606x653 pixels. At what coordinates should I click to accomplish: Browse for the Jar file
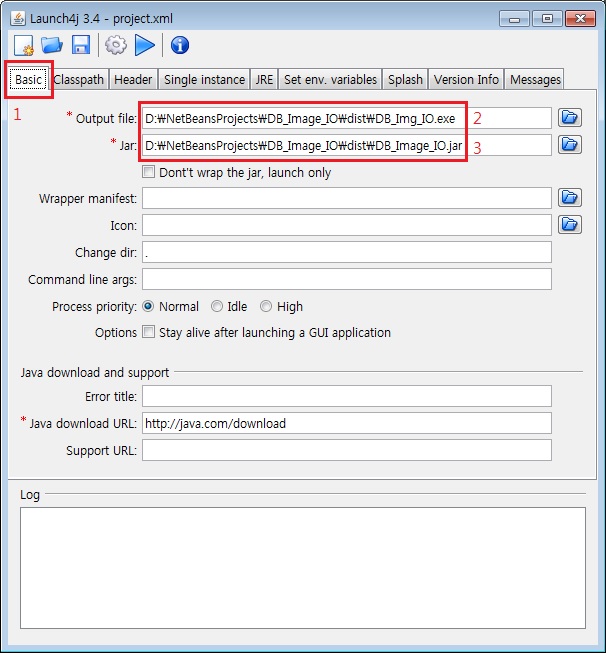click(569, 145)
